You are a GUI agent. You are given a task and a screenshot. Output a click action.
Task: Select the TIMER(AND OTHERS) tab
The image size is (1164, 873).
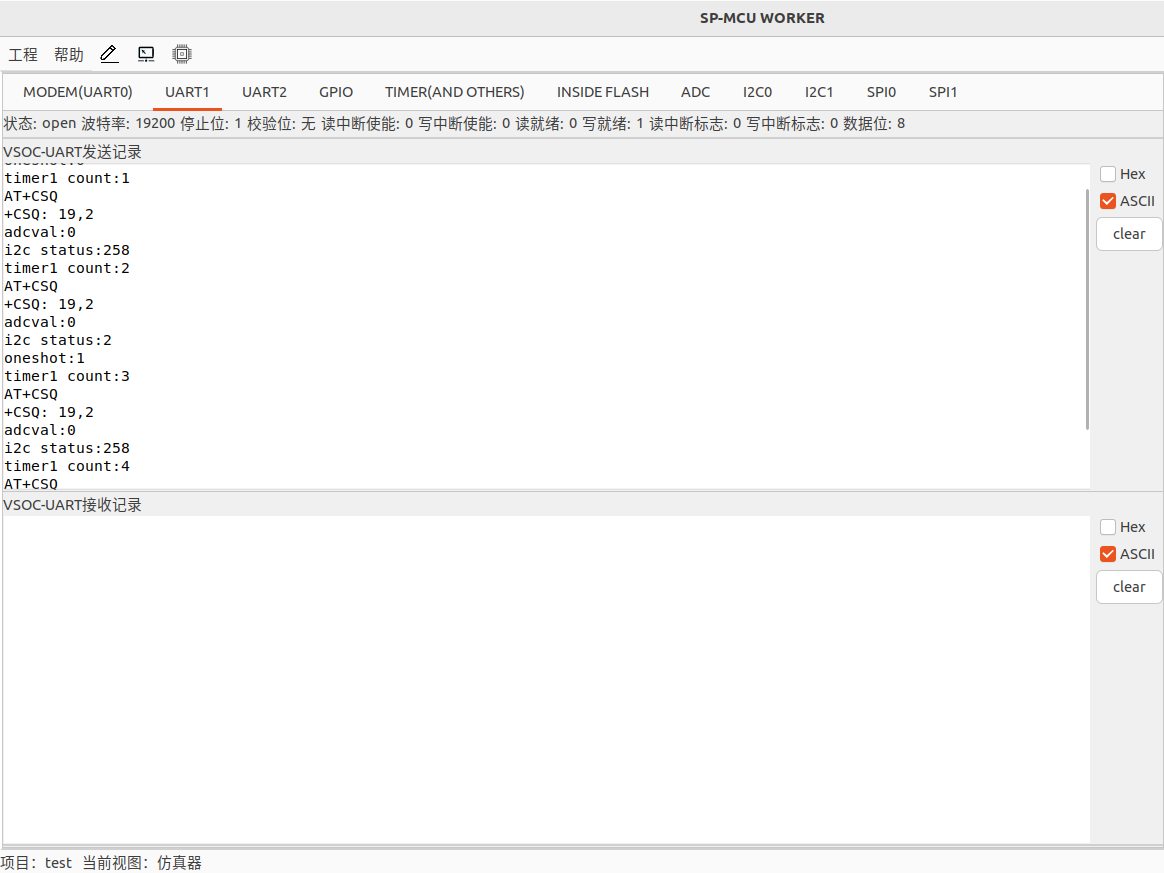(x=454, y=92)
